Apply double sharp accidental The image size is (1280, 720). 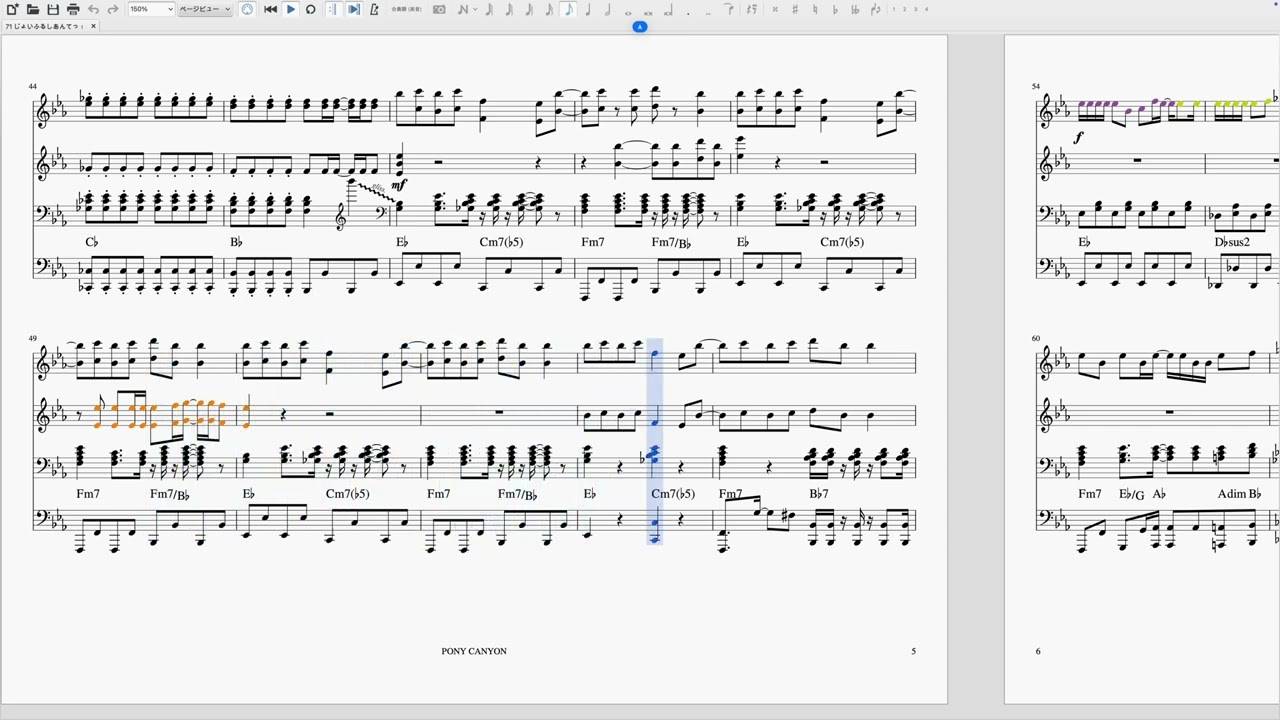click(x=775, y=9)
